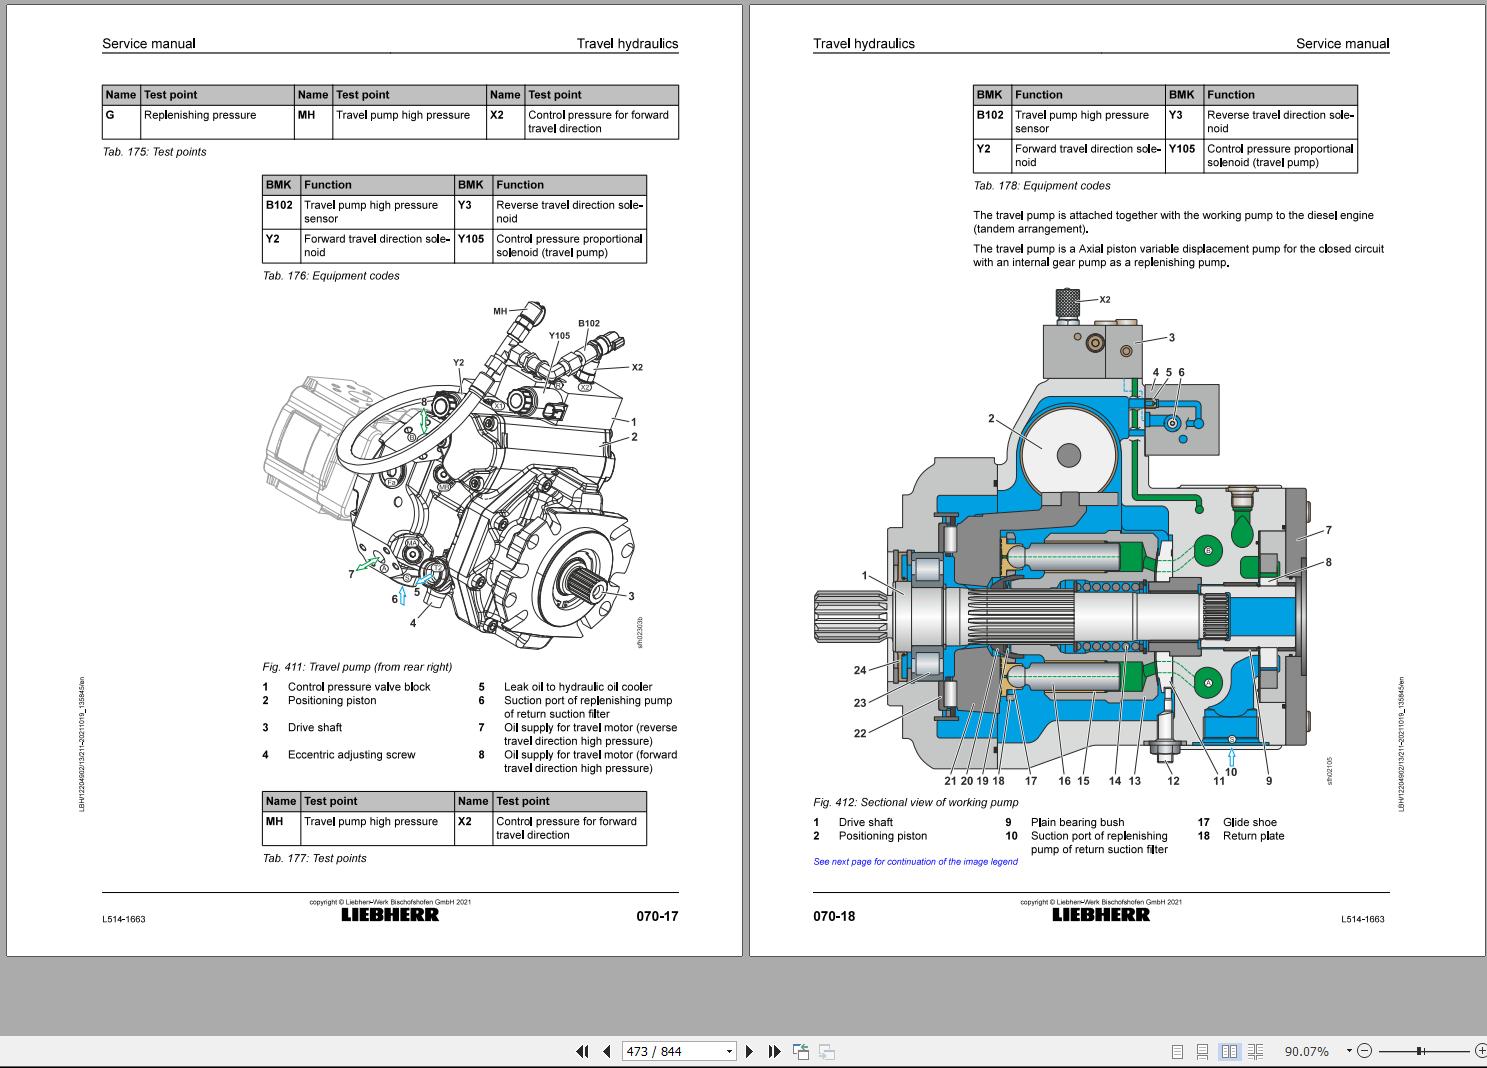Zoom in using the plus icon
This screenshot has width=1487, height=1068.
(1481, 1050)
